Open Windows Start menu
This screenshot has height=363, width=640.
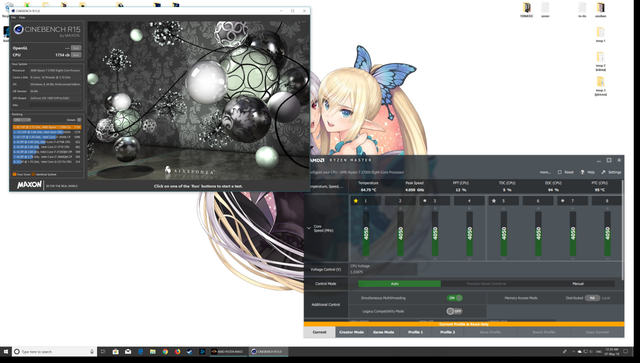tap(6, 351)
